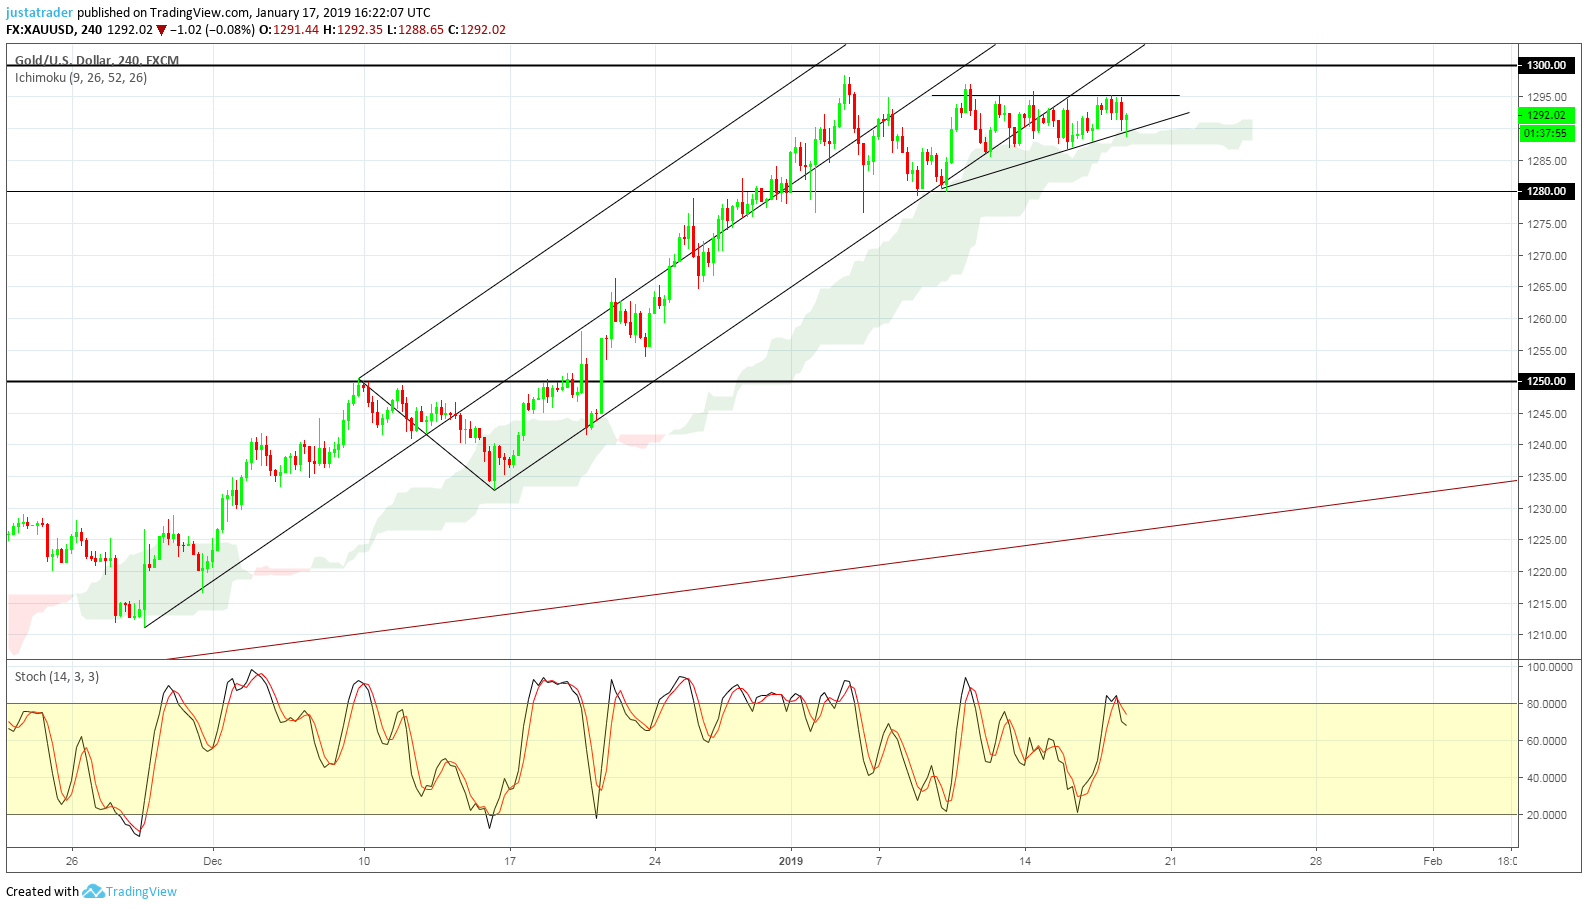The height and width of the screenshot is (909, 1588).
Task: Click the current price label 1292.02
Action: (1546, 115)
